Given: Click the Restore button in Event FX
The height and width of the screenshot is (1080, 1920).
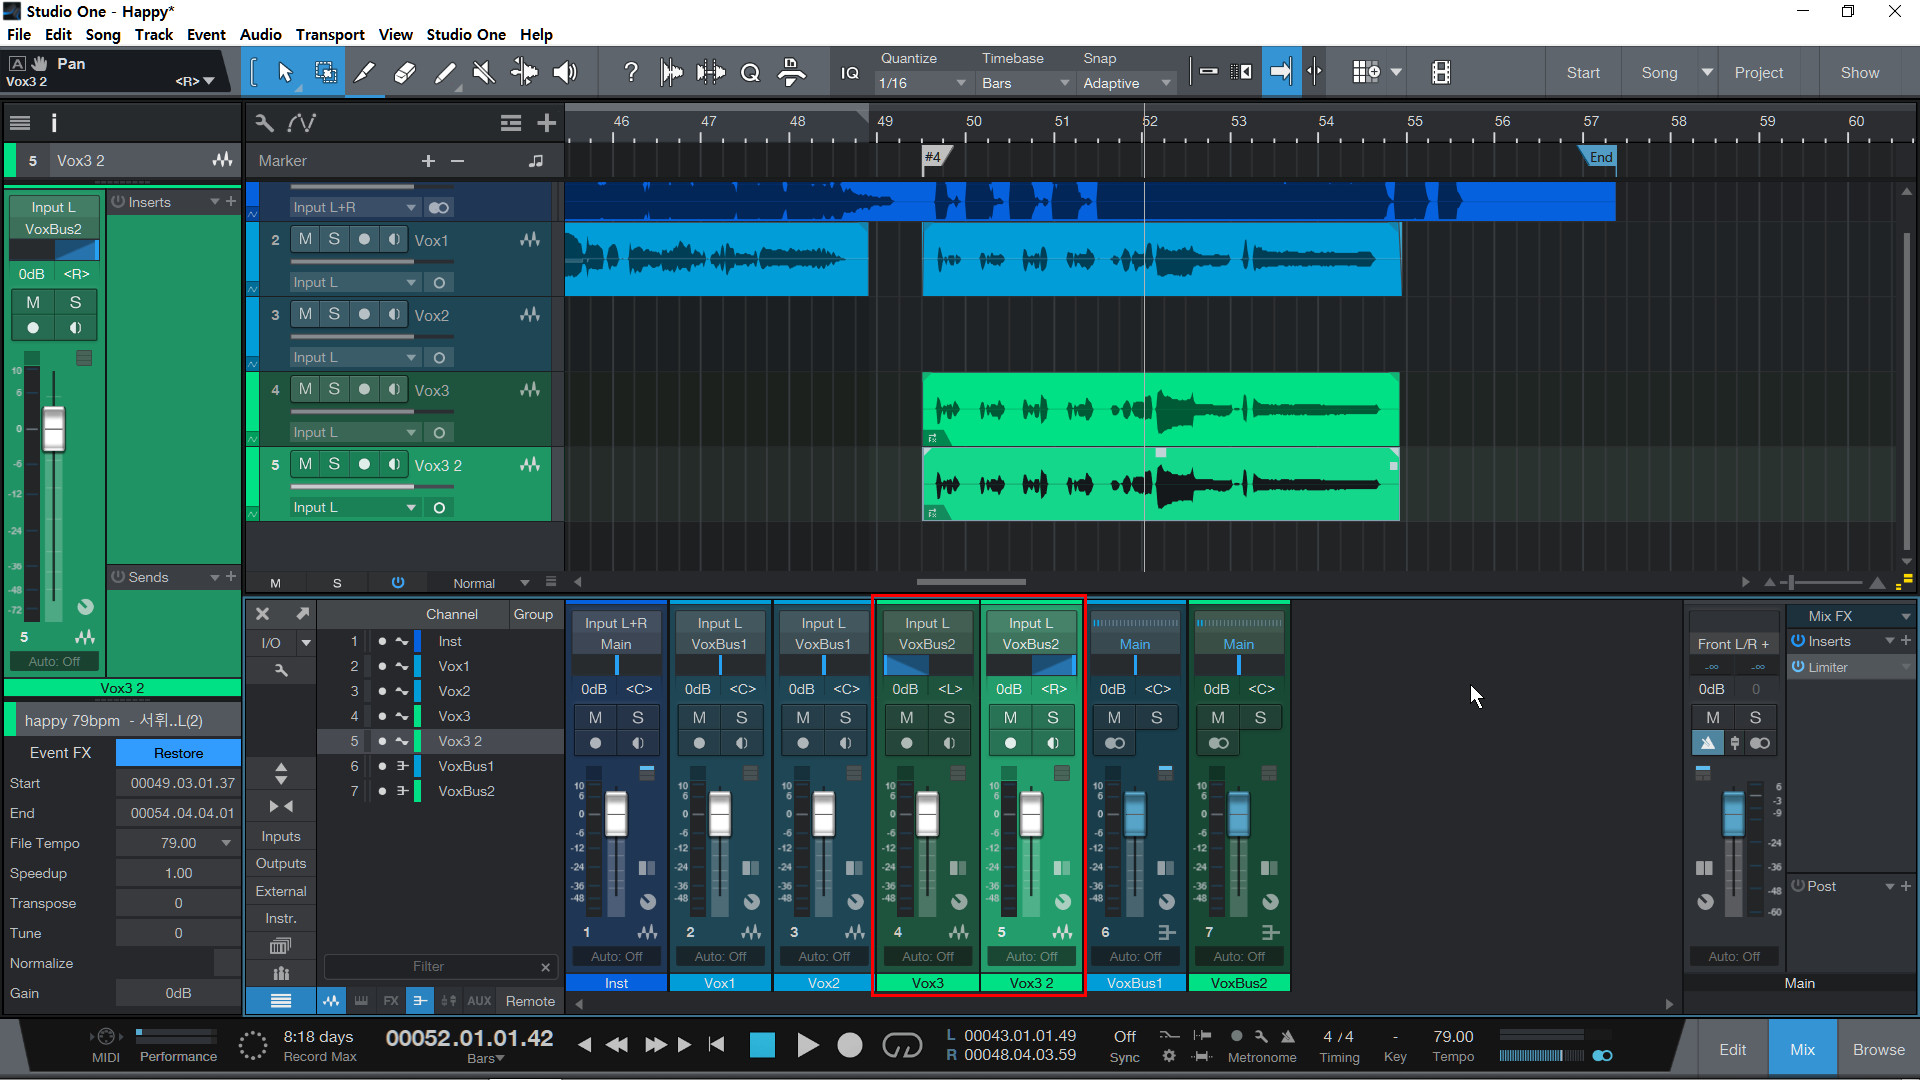Looking at the screenshot, I should [178, 753].
